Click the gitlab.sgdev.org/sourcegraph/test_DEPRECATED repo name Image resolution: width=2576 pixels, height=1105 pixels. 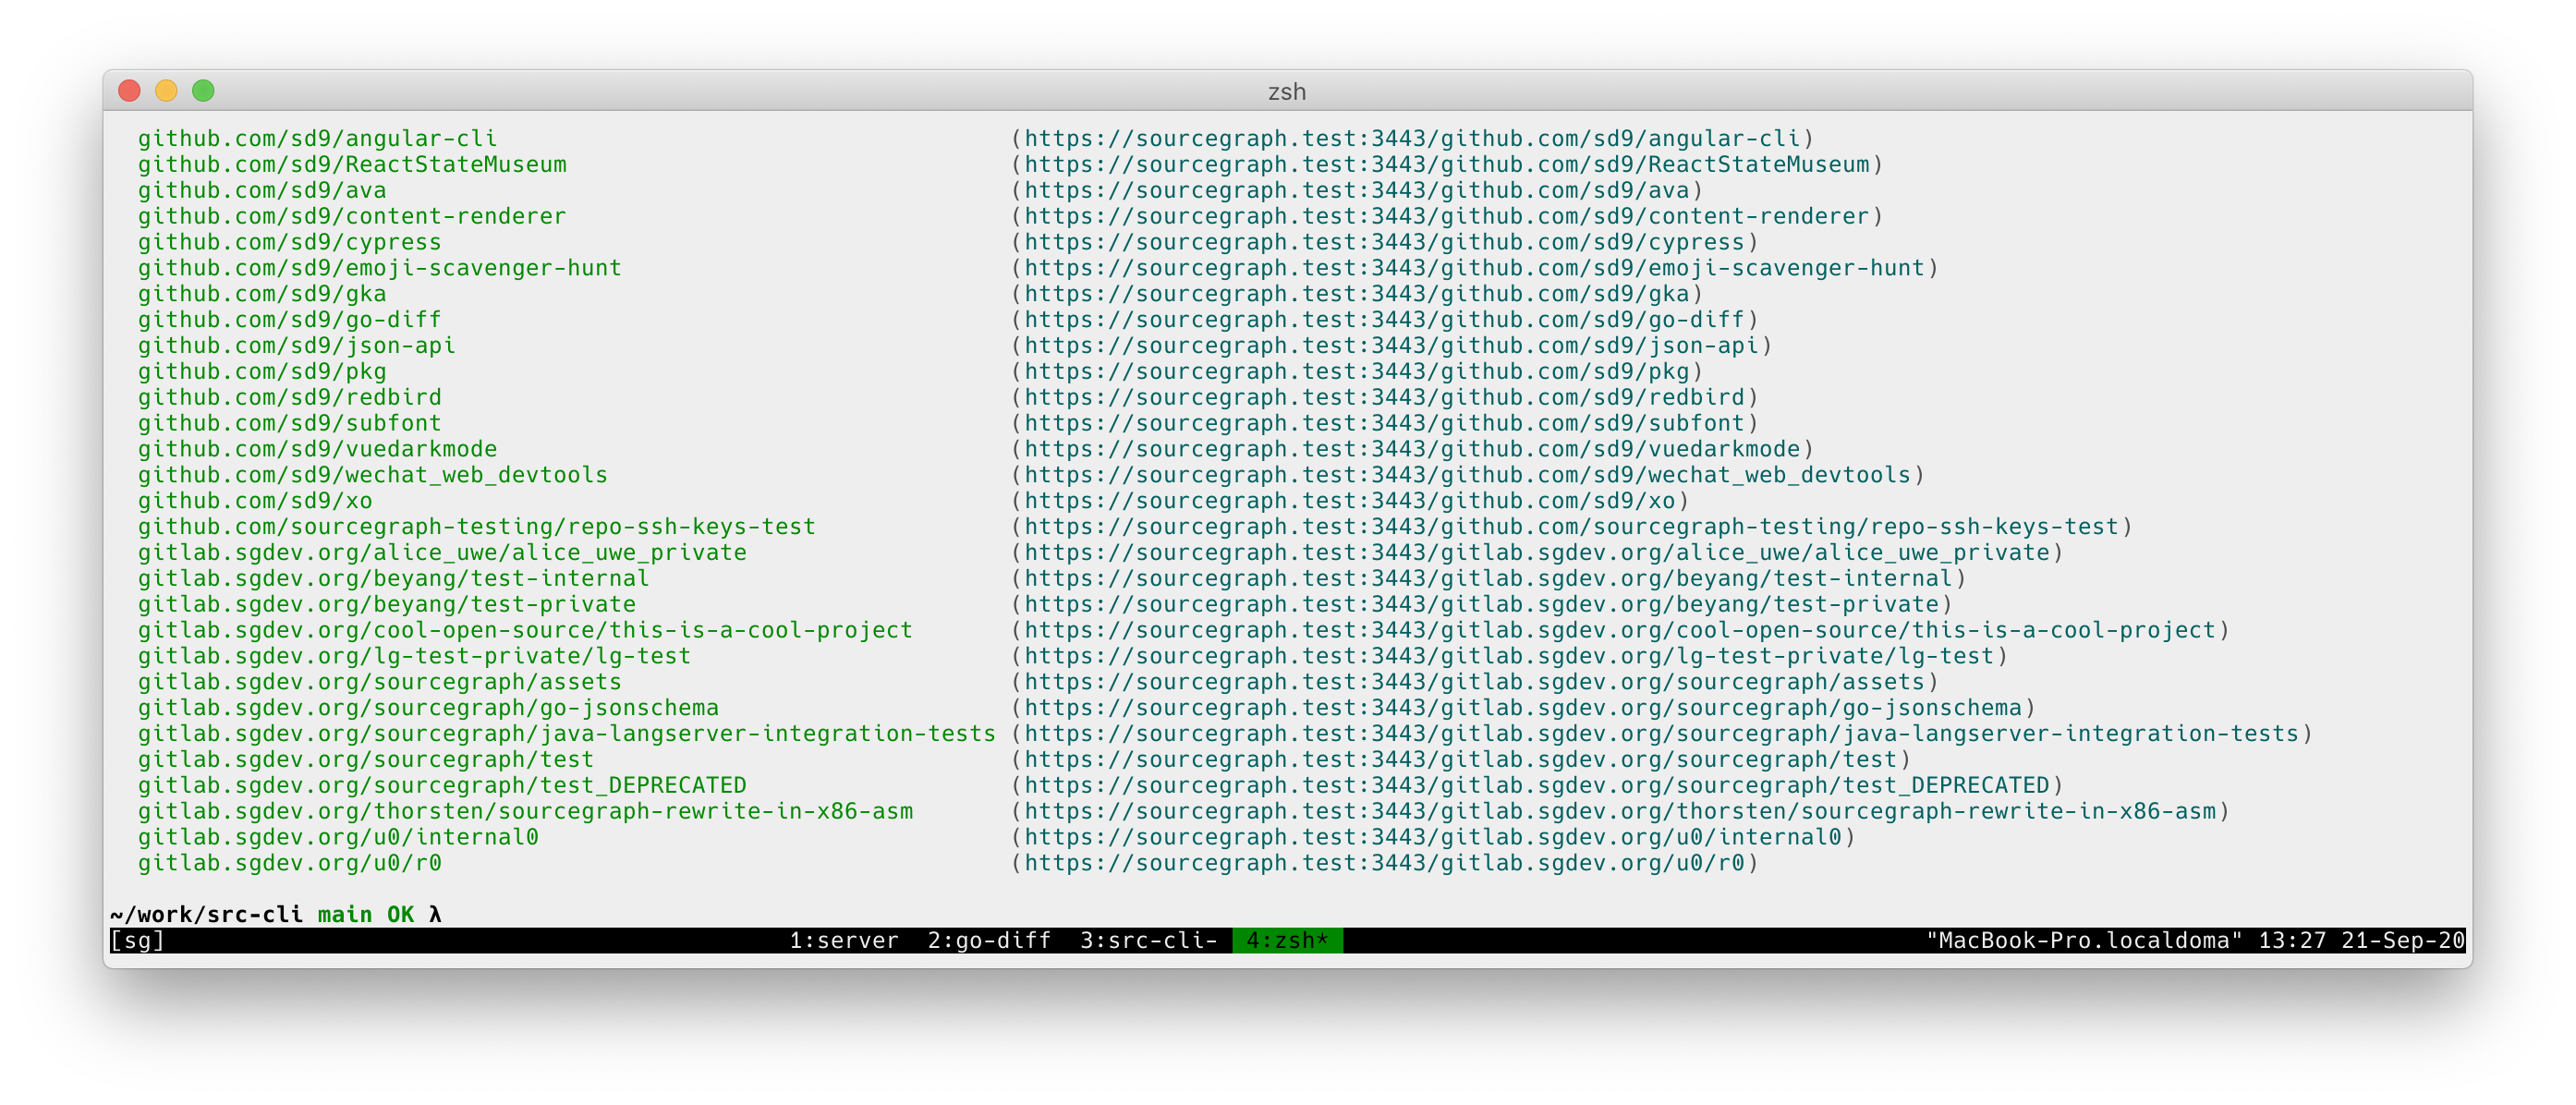442,785
